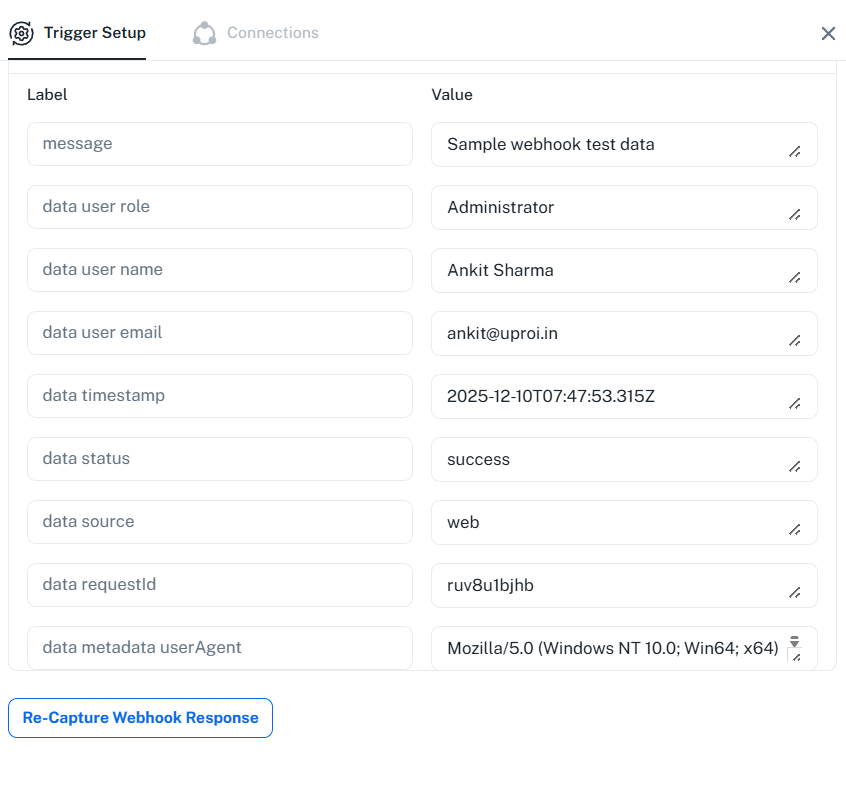Screen dimensions: 846x794
Task: Click the web value text area
Action: pyautogui.click(x=610, y=522)
